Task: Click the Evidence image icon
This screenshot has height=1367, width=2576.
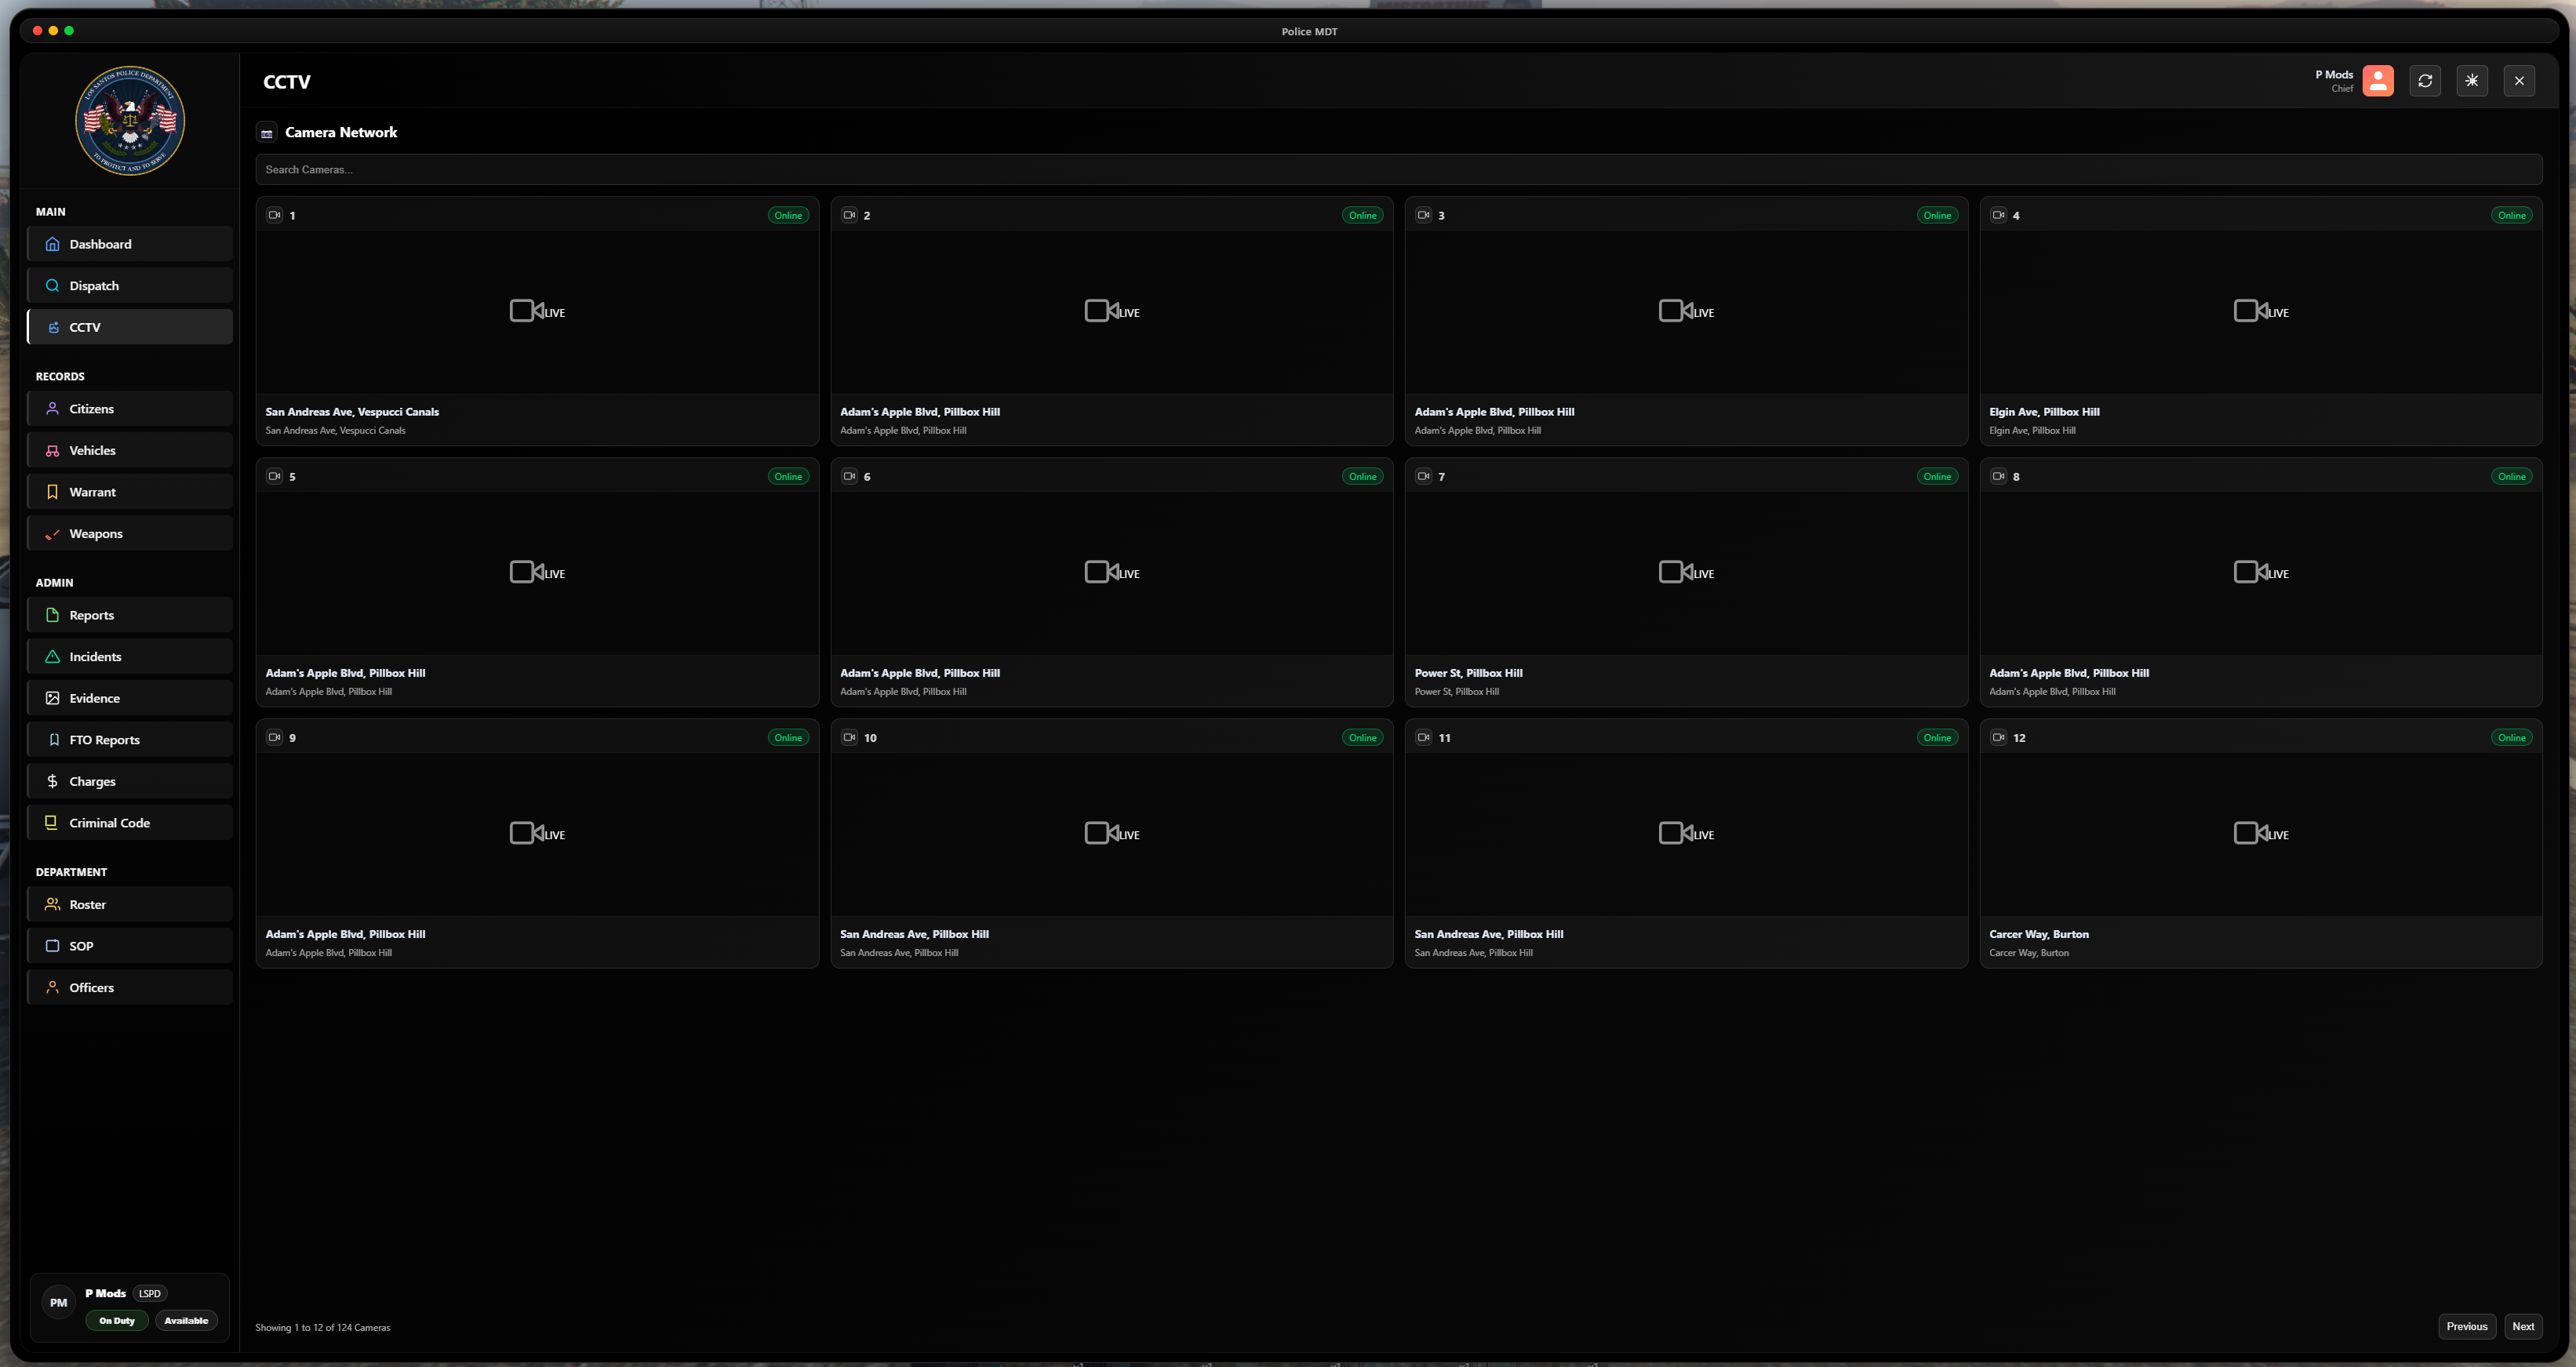Action: (x=53, y=698)
